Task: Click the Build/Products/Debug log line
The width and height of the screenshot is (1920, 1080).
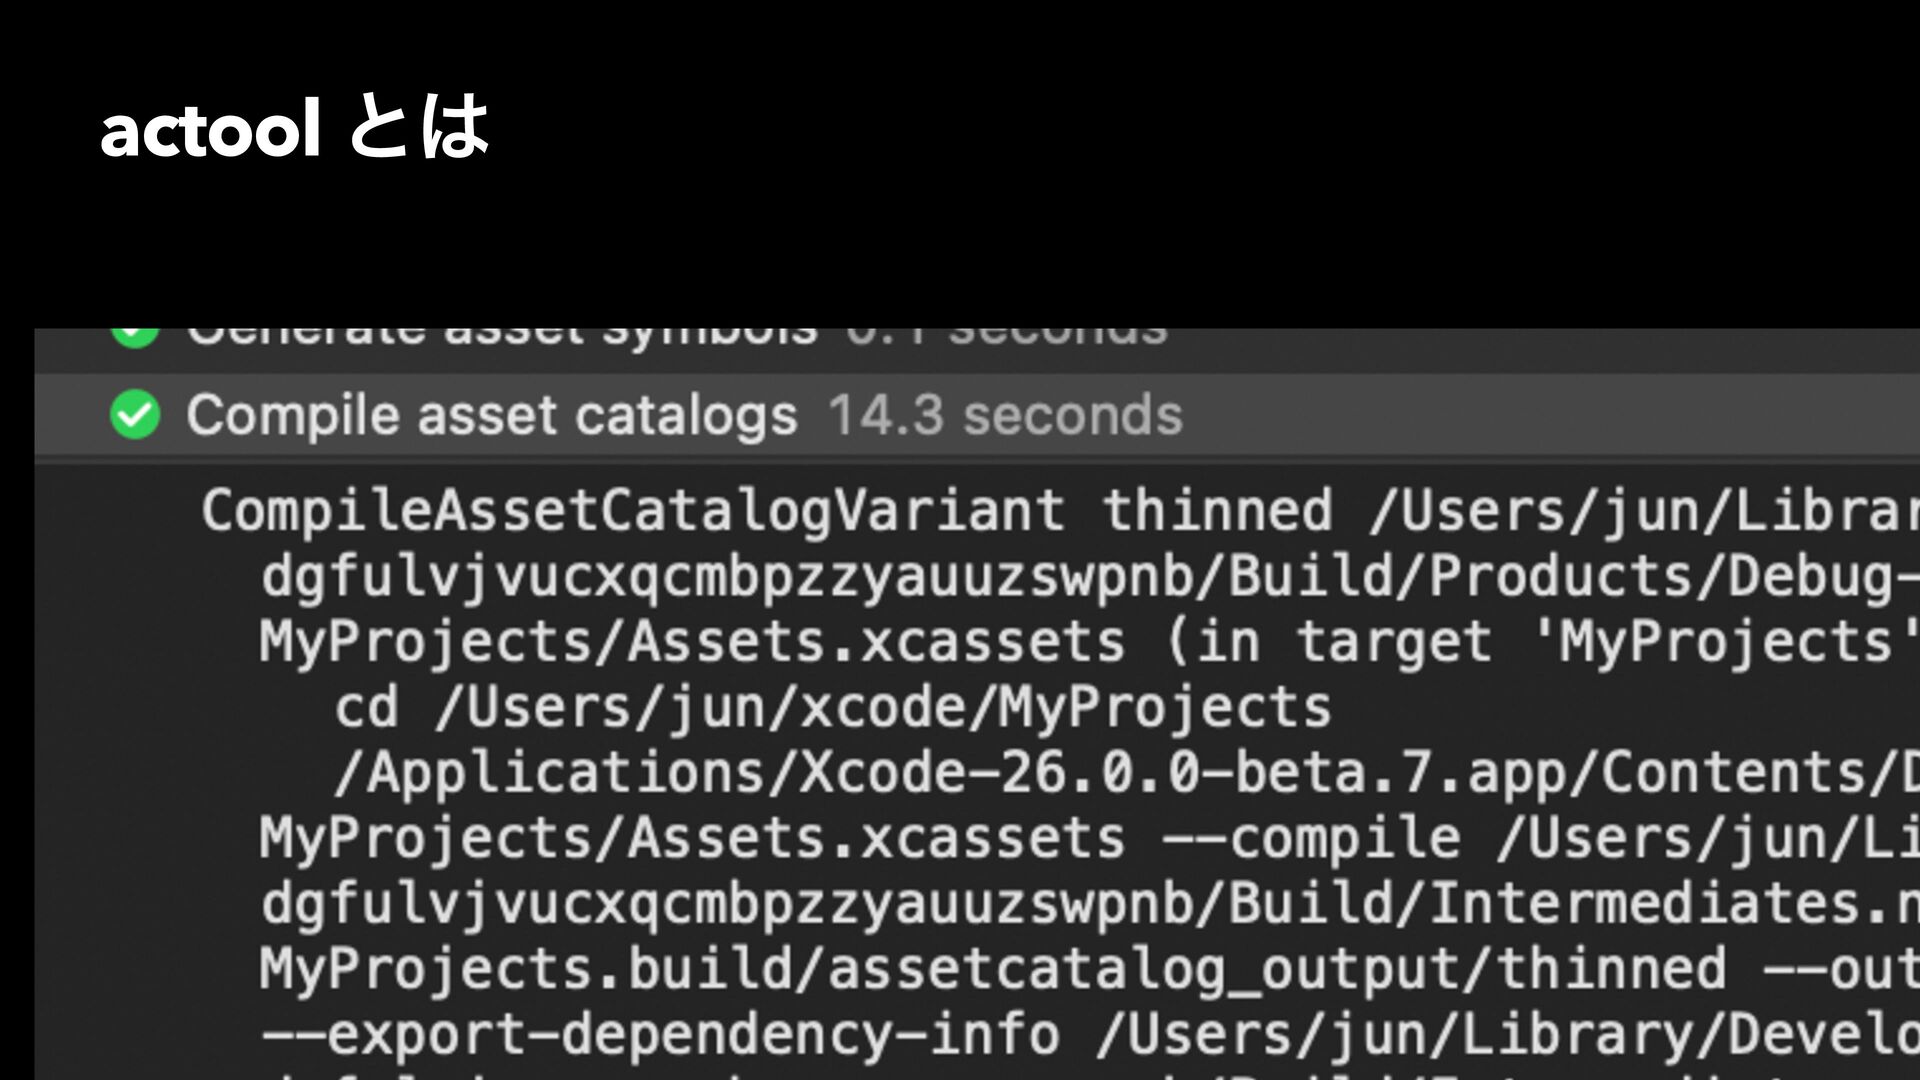Action: pos(1090,576)
